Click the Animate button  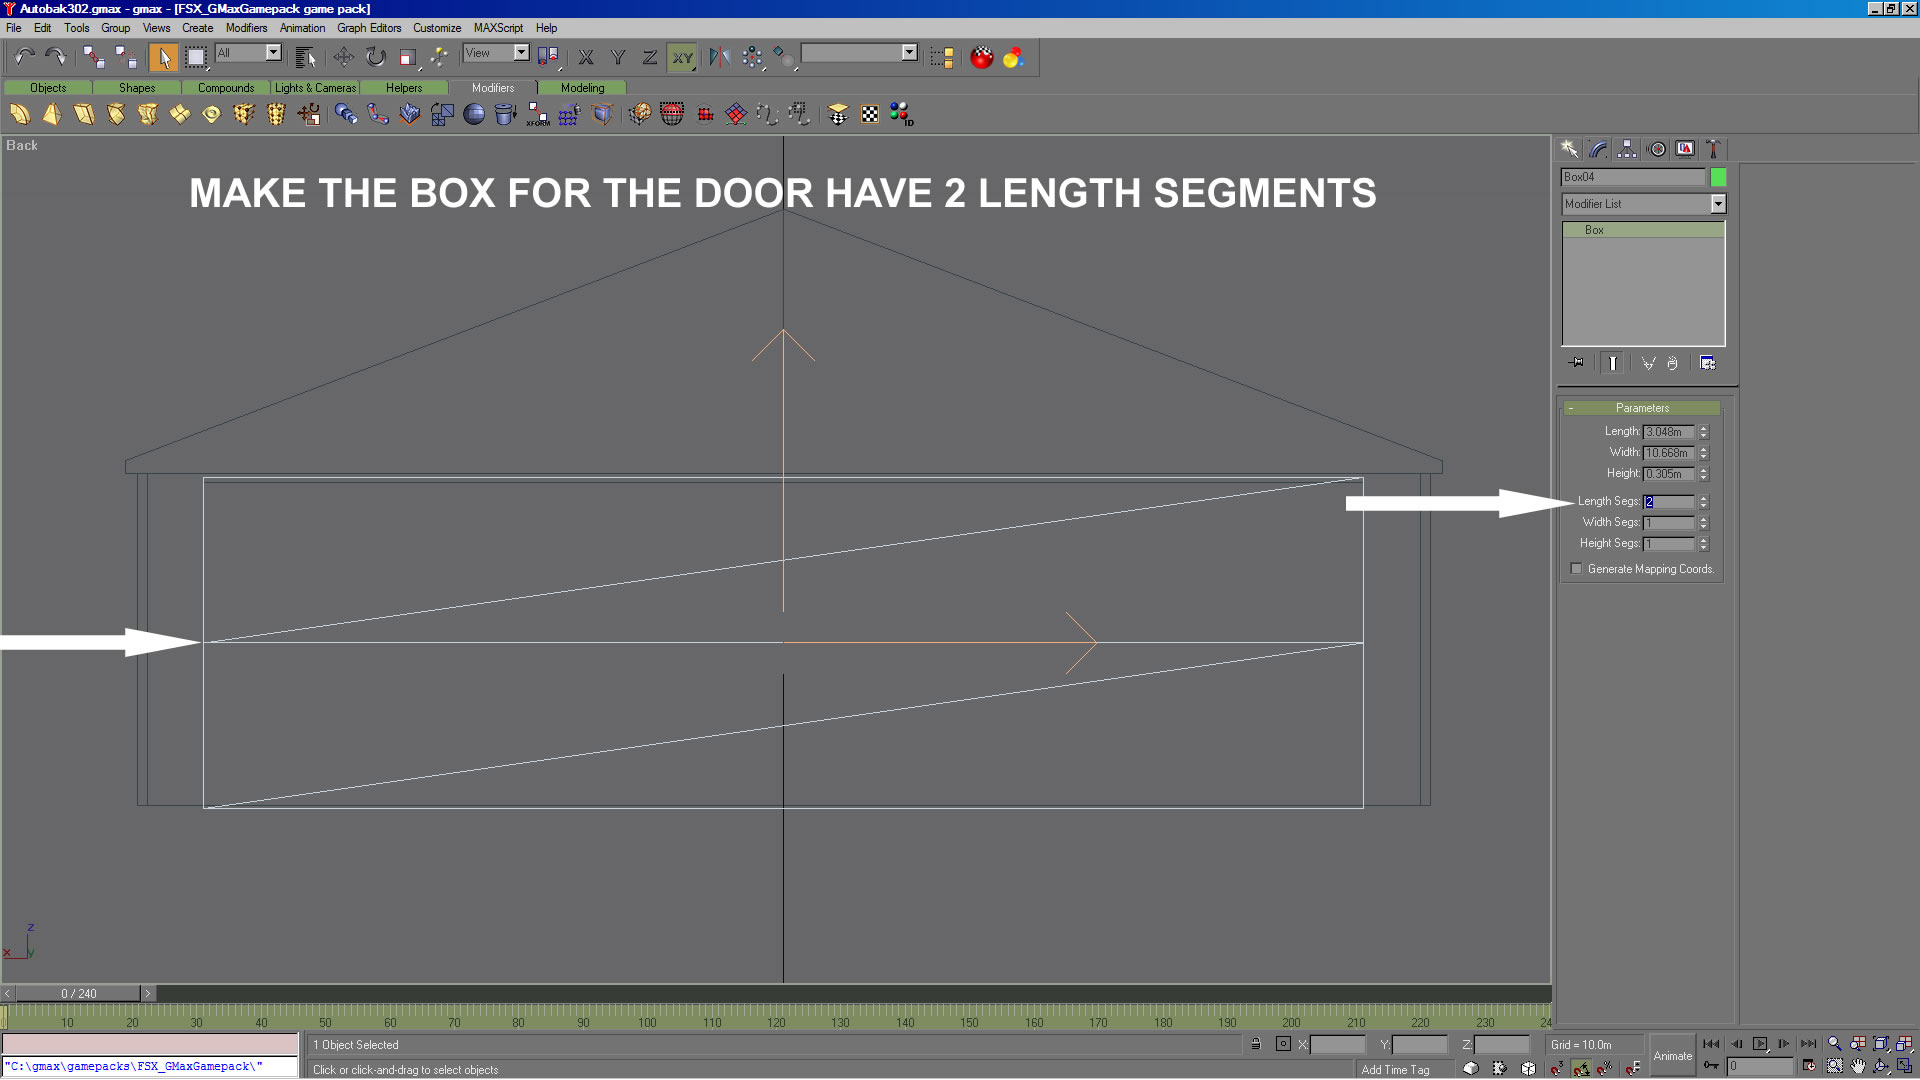[x=1672, y=1056]
